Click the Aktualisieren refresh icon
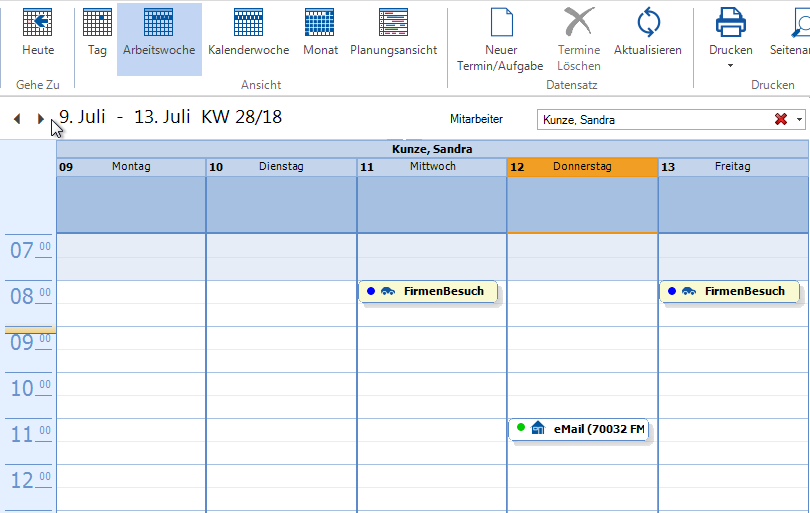 [x=648, y=22]
